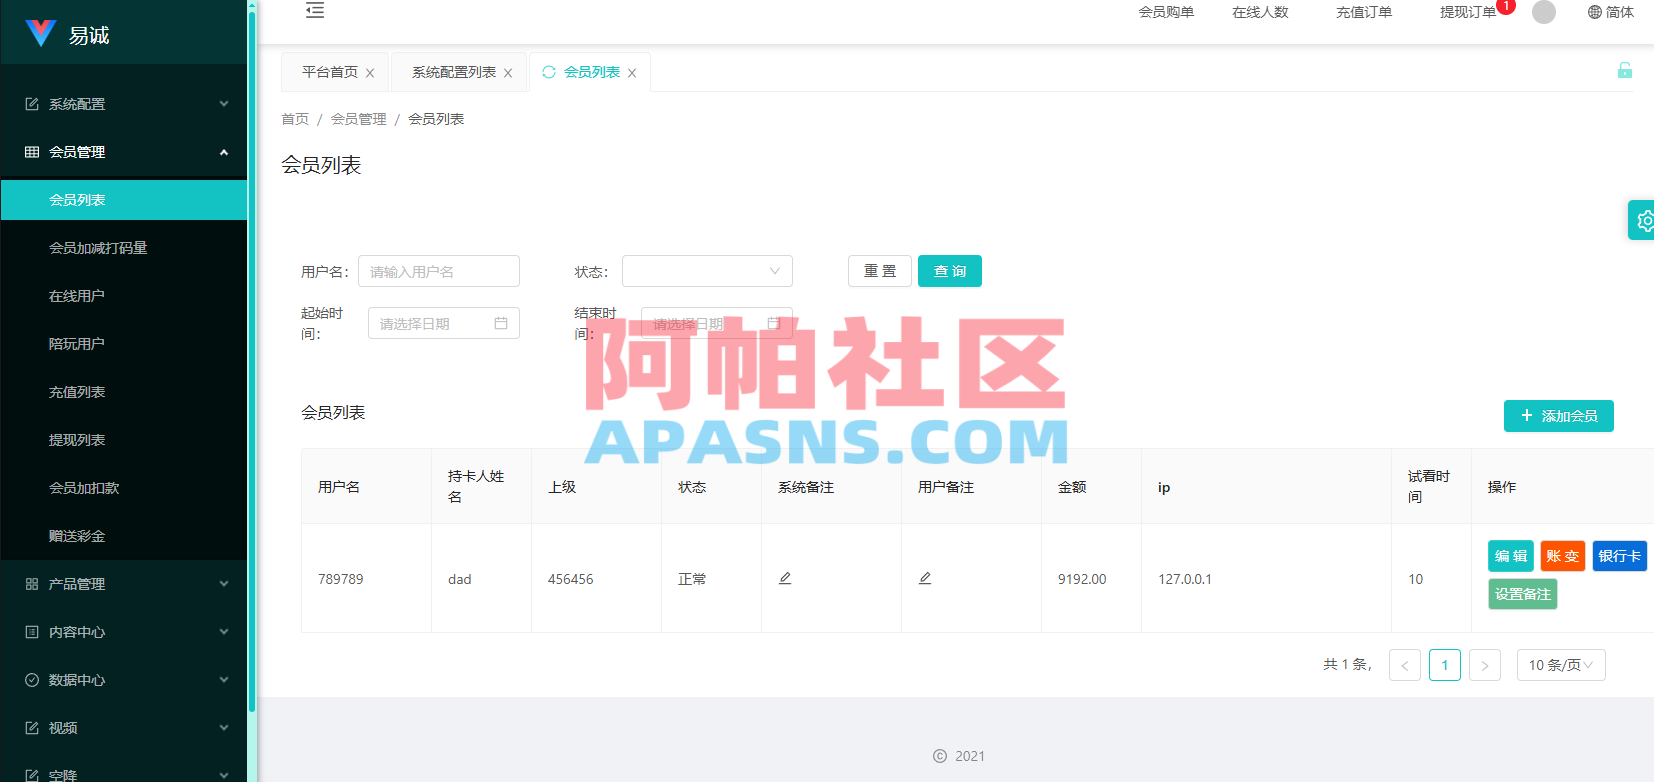Click 首页 in the breadcrumb
Screen dimensions: 1654x782
click(x=295, y=119)
